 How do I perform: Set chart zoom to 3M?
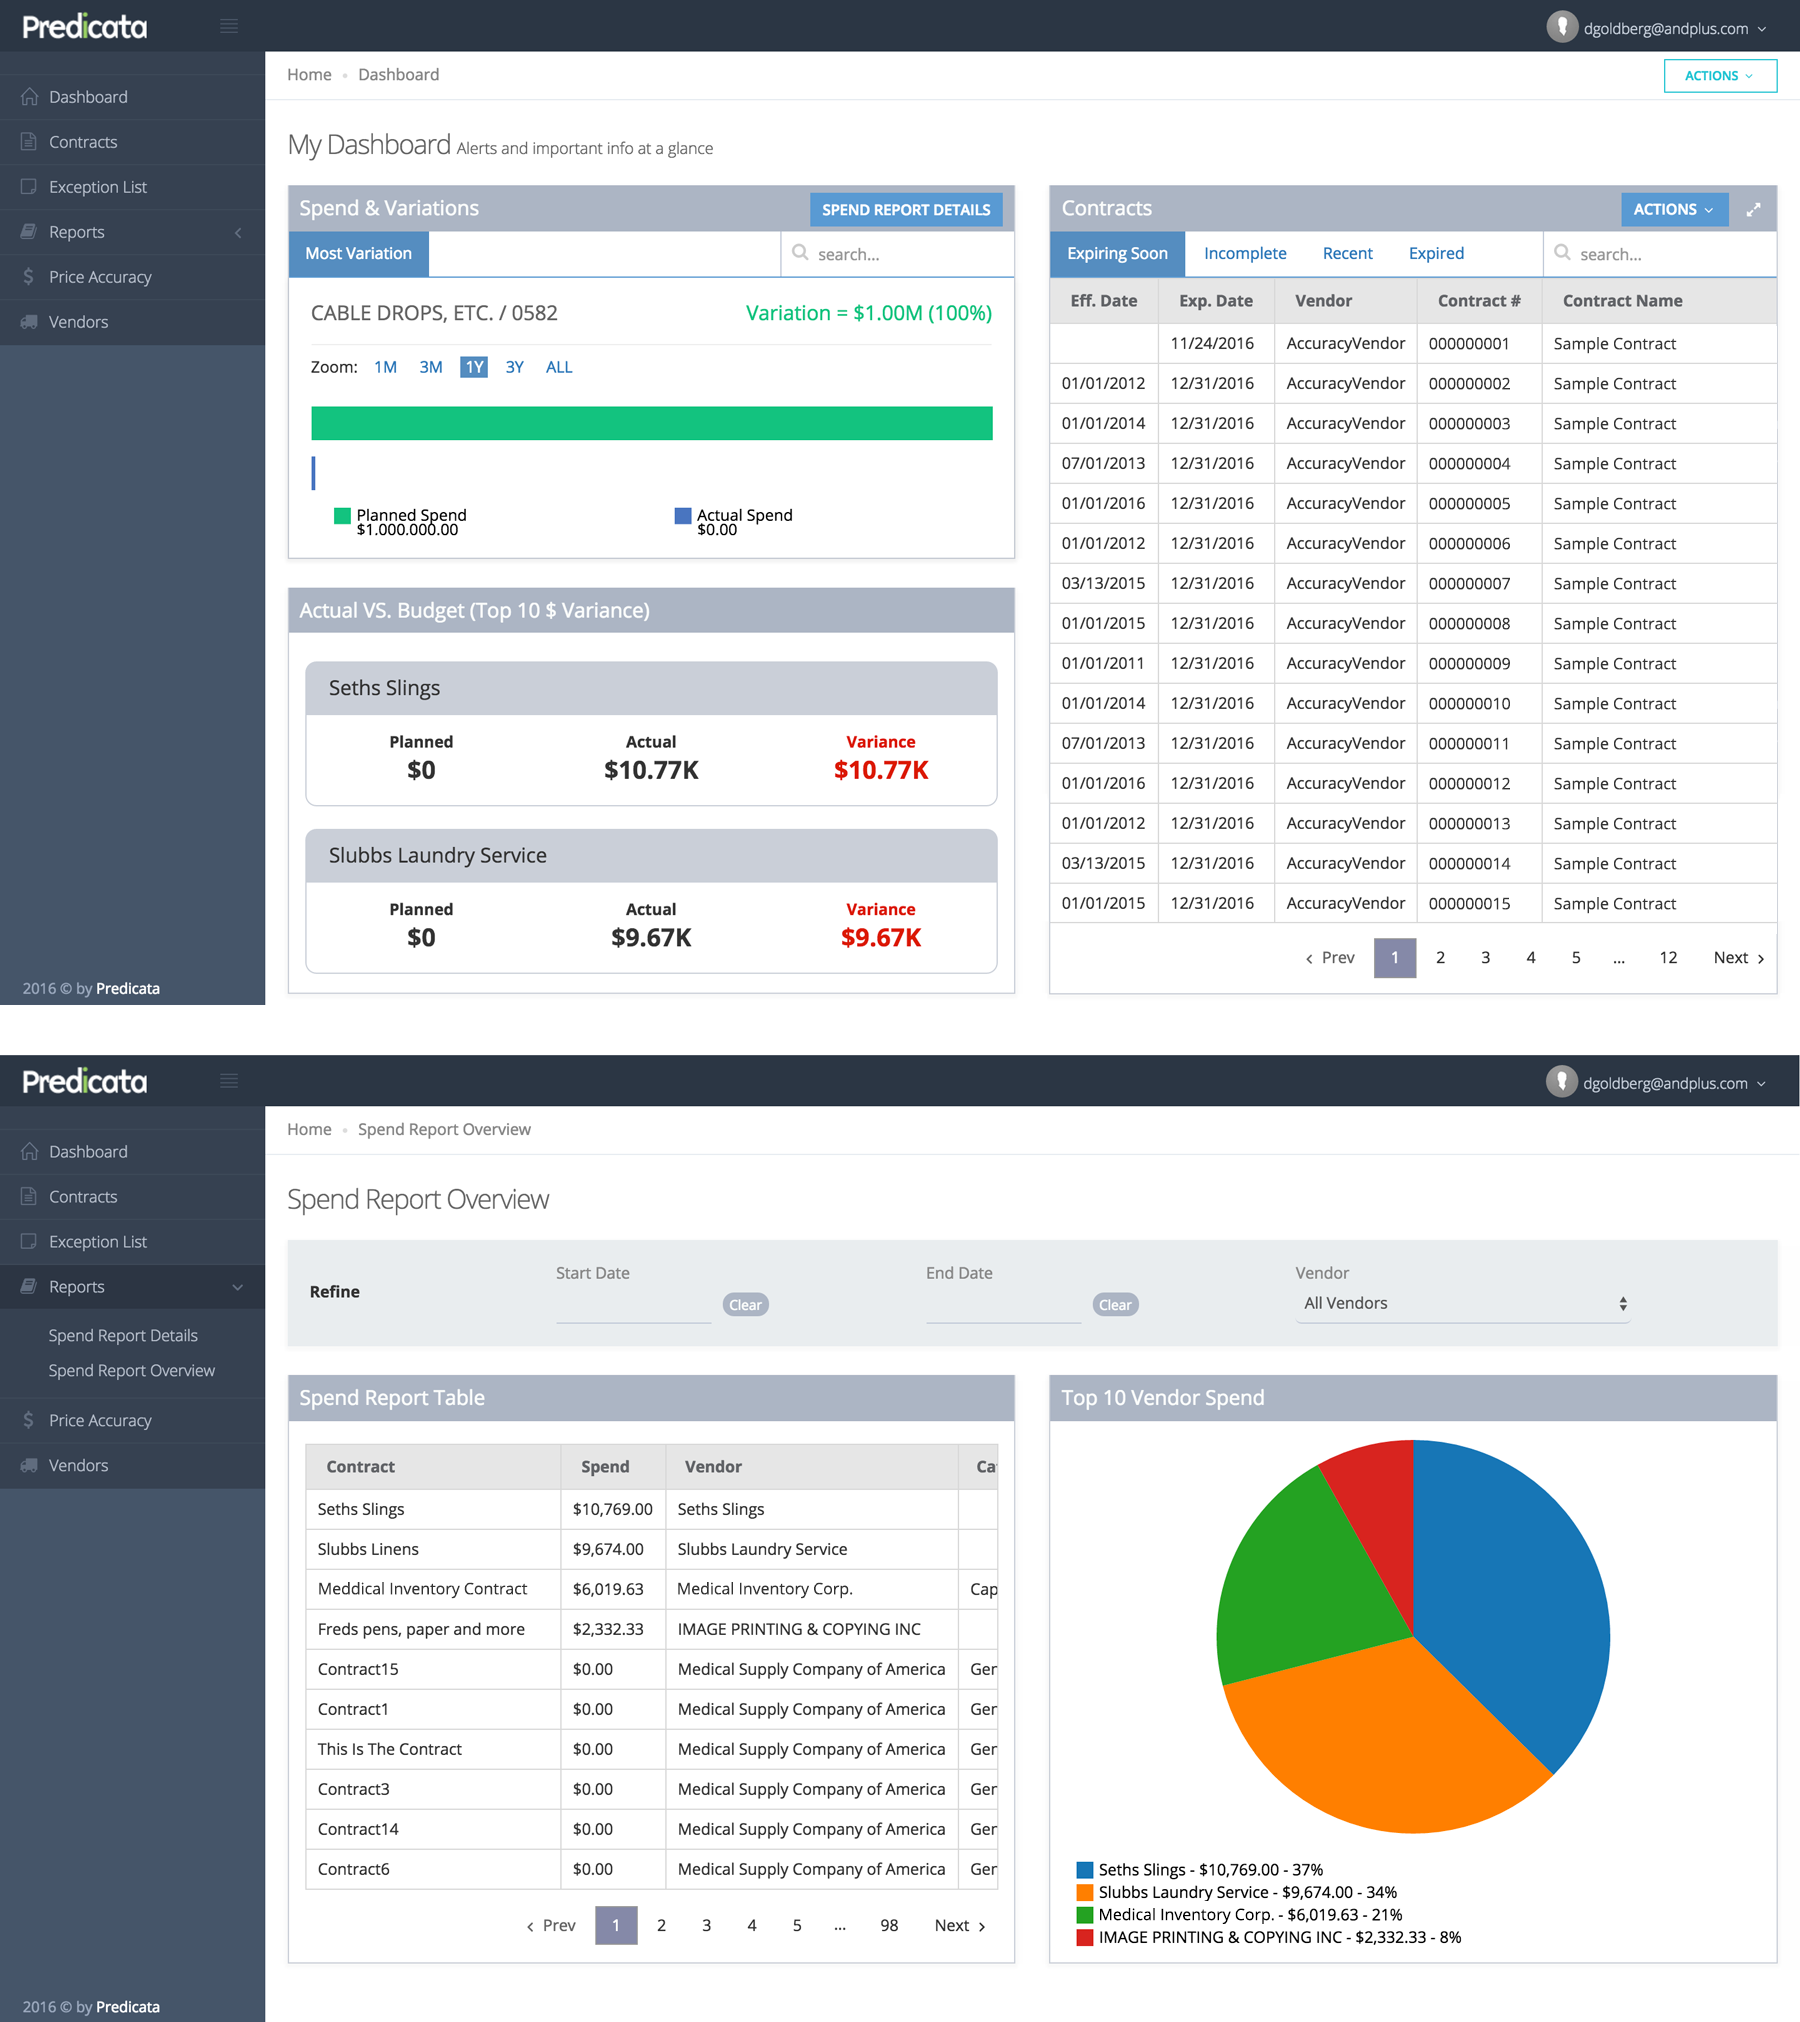point(431,367)
